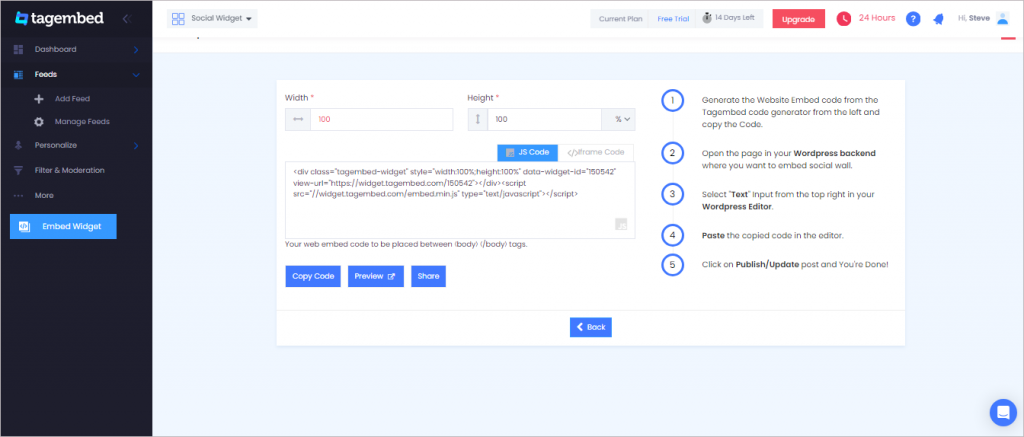The image size is (1024, 437).
Task: Click the Preview button
Action: click(376, 276)
